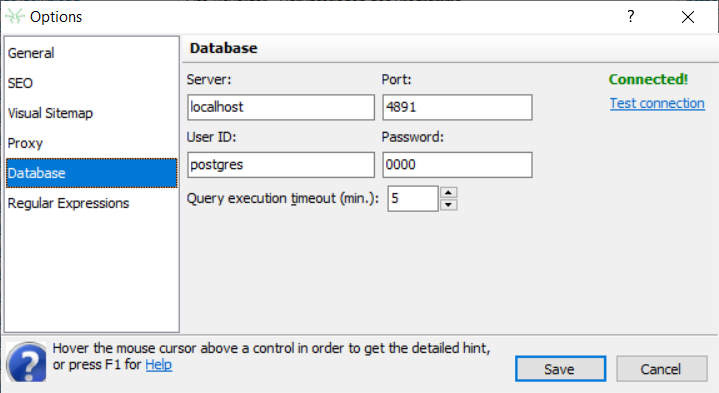Close the Options dialog window
Viewport: 719px width, 393px height.
(x=688, y=17)
